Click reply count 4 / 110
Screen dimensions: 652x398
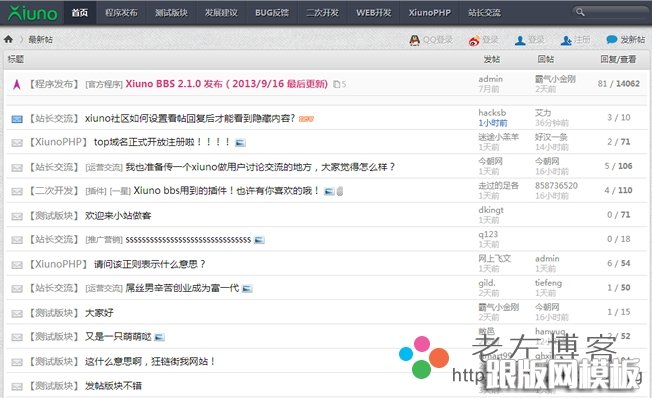(618, 190)
